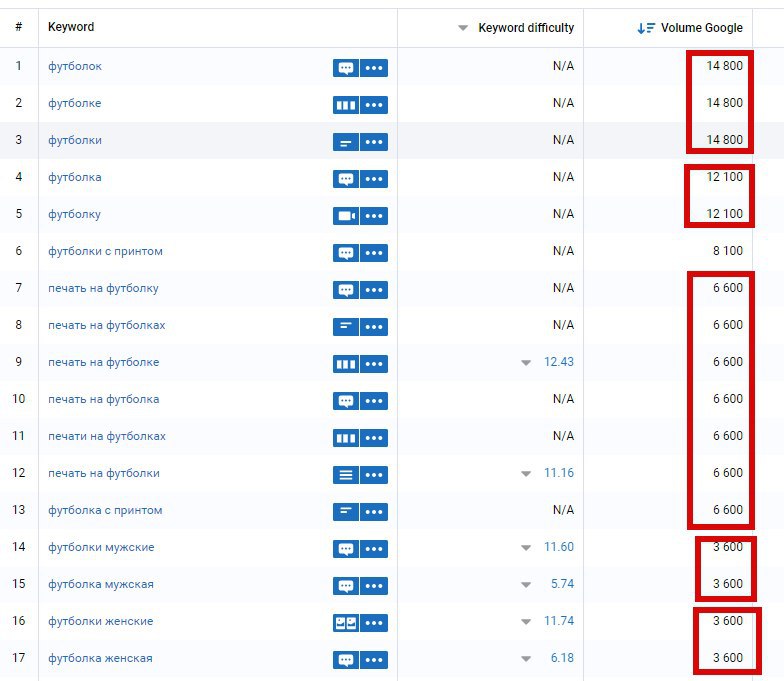Sort by Volume Google column
This screenshot has width=784, height=681.
click(x=690, y=28)
